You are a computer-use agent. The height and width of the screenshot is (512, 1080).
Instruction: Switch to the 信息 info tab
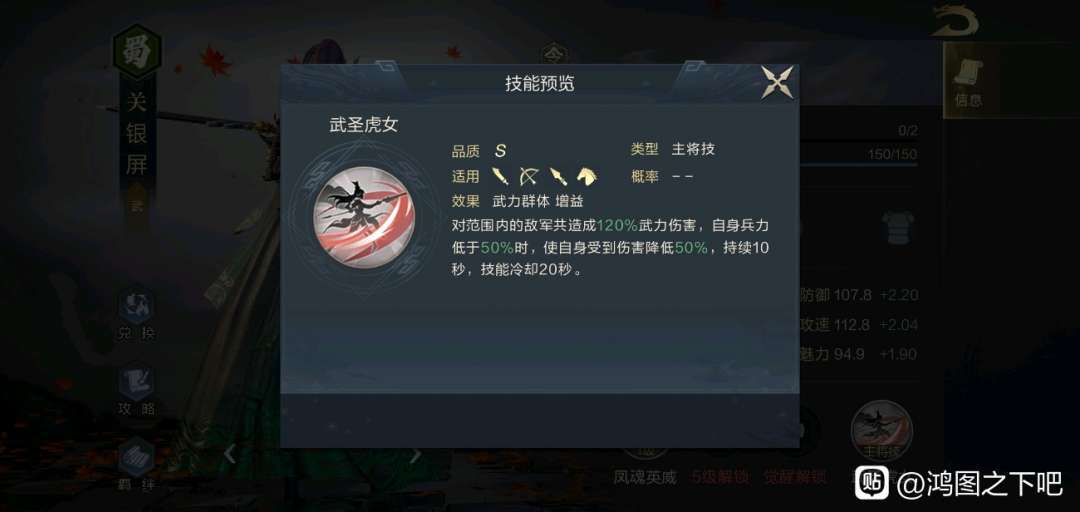[970, 80]
